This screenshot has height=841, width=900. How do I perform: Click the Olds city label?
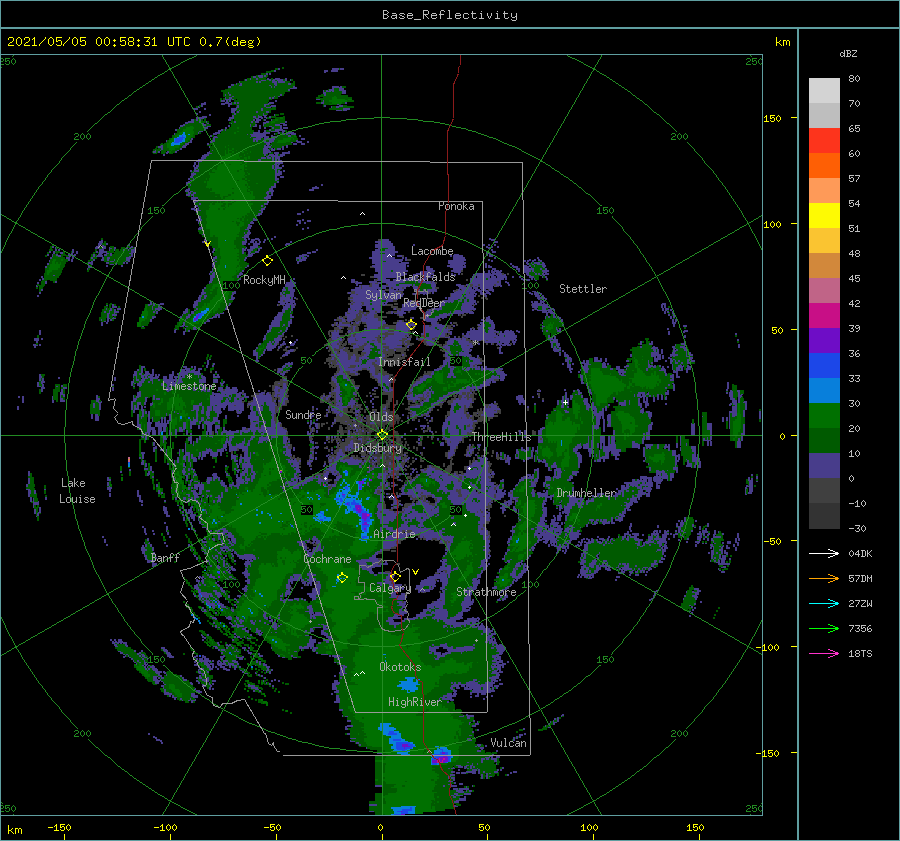pos(381,417)
